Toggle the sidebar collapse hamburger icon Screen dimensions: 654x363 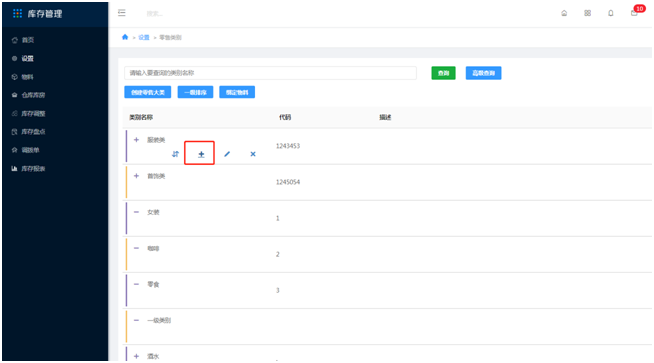click(122, 13)
